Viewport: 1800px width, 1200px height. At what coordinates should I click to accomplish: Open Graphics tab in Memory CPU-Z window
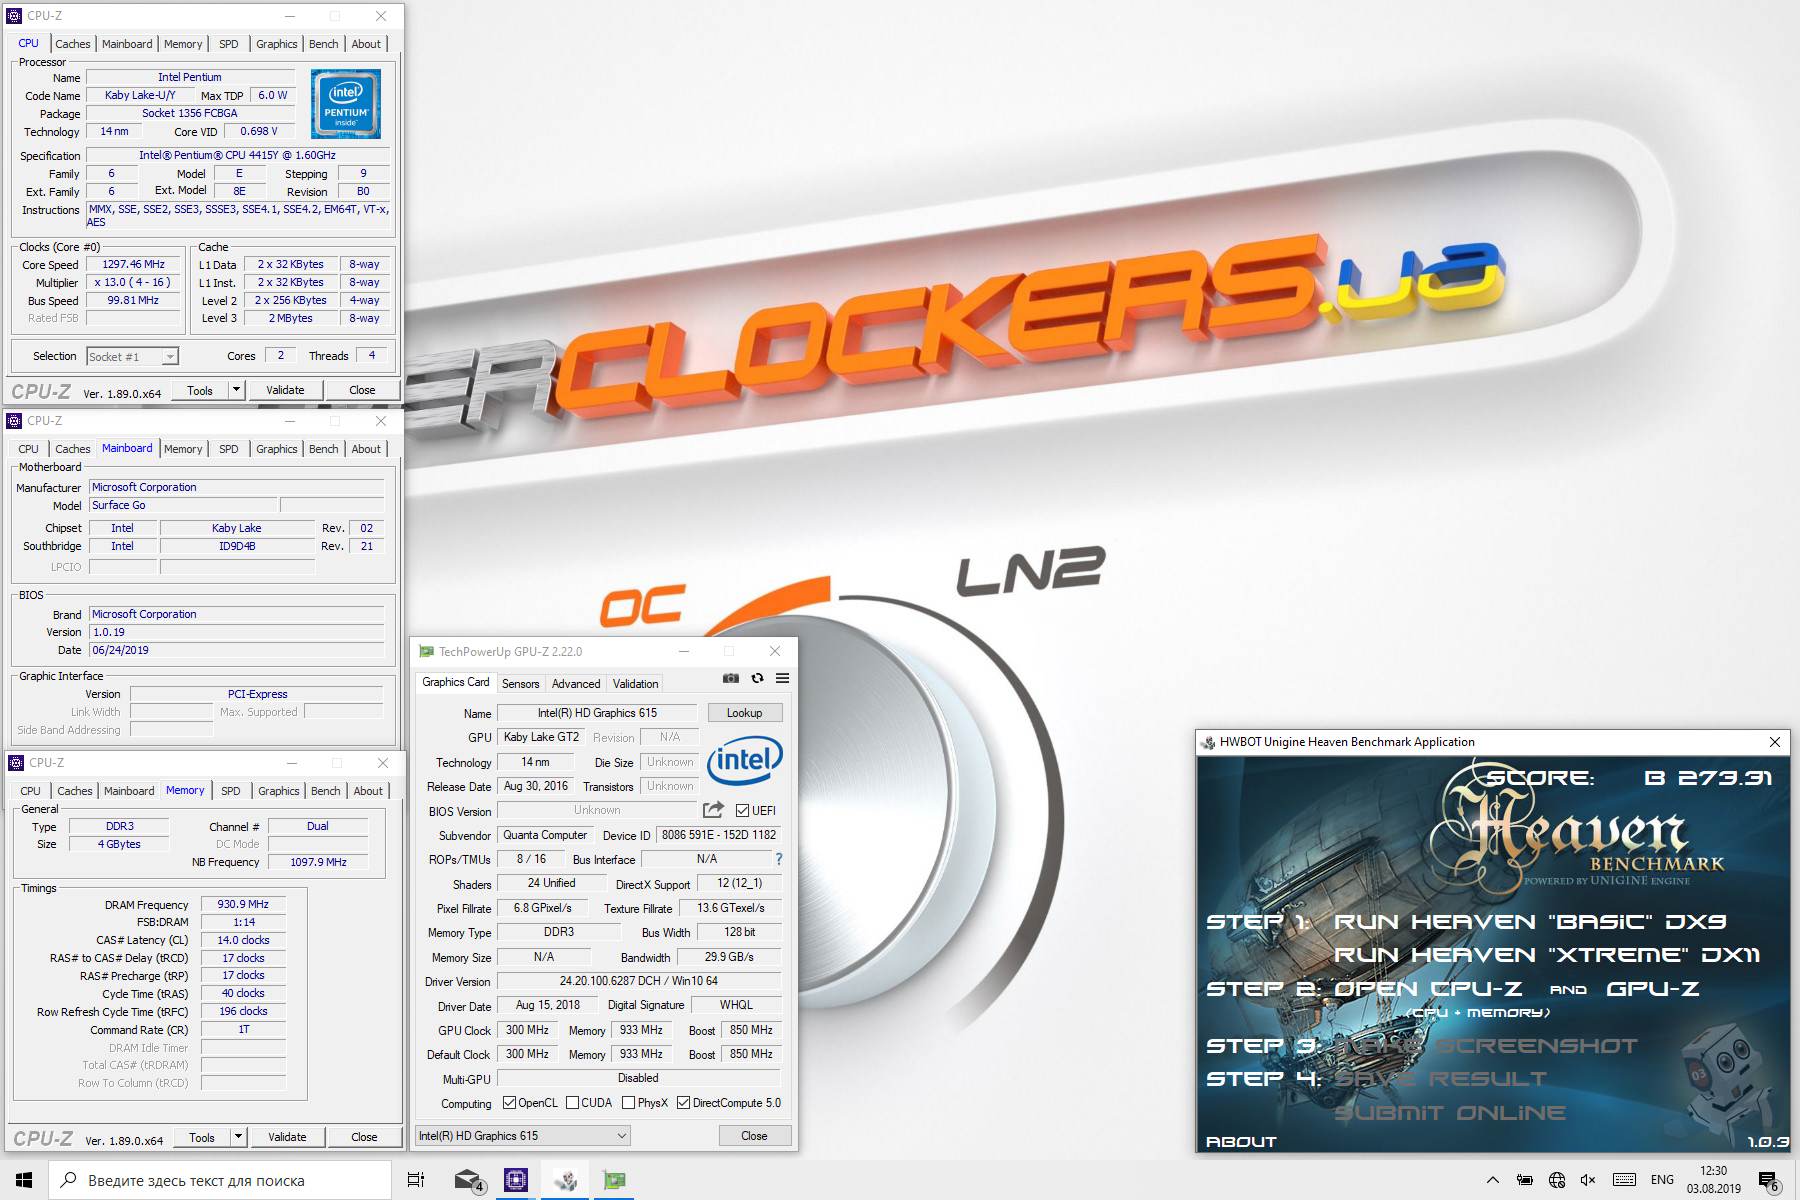[279, 791]
